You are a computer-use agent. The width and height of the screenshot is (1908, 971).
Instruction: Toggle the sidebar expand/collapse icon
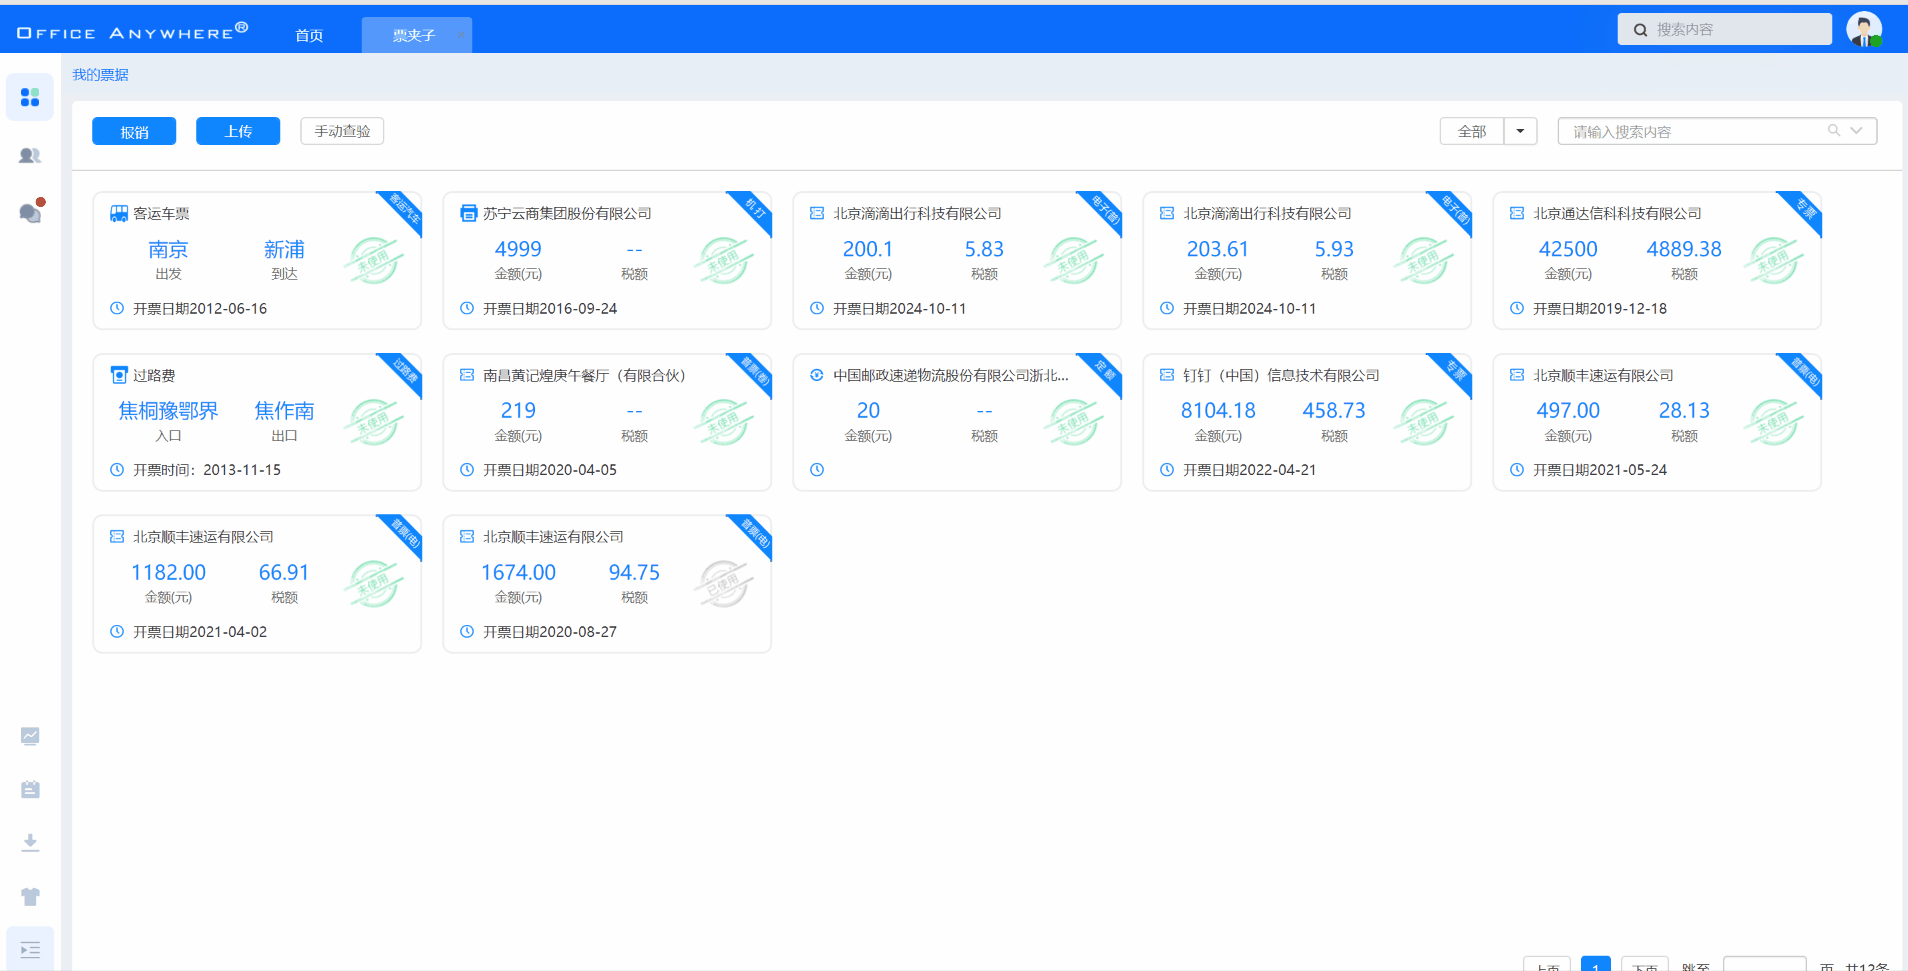tap(30, 950)
